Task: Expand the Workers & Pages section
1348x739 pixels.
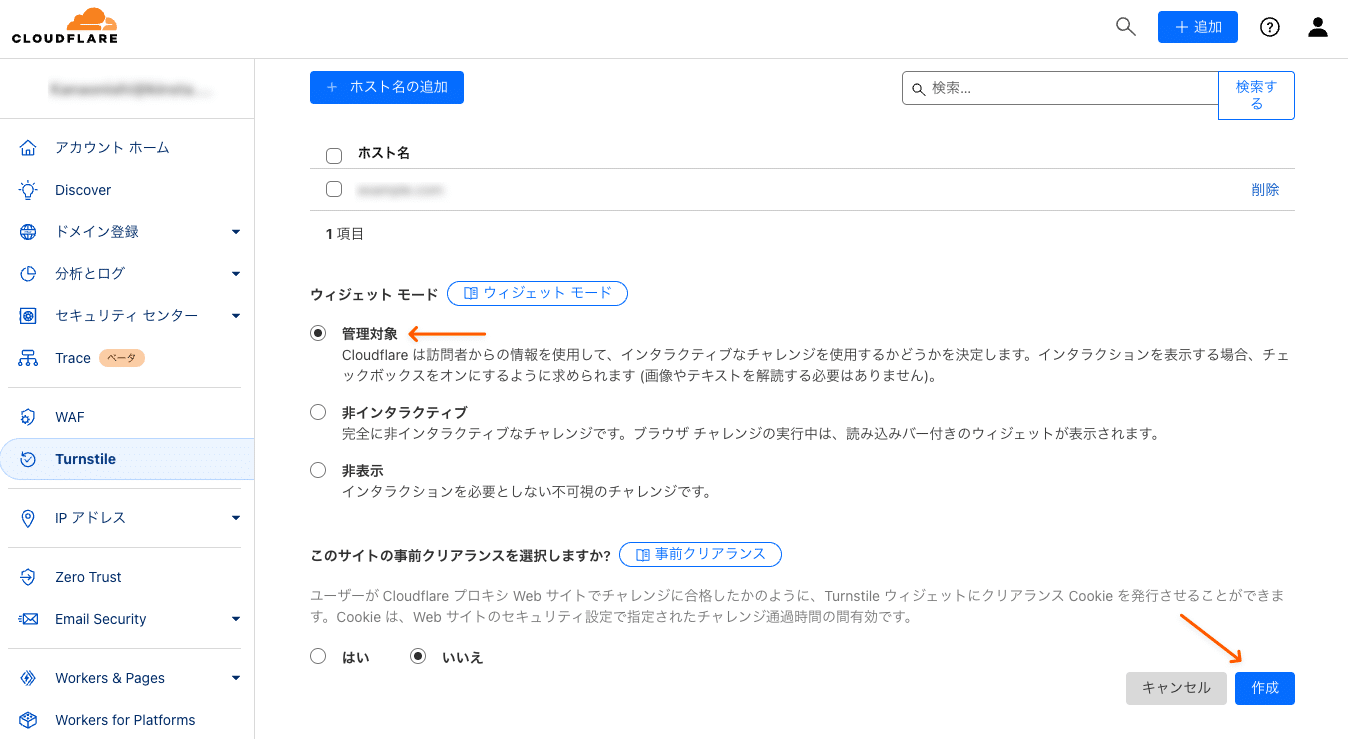Action: pyautogui.click(x=236, y=678)
